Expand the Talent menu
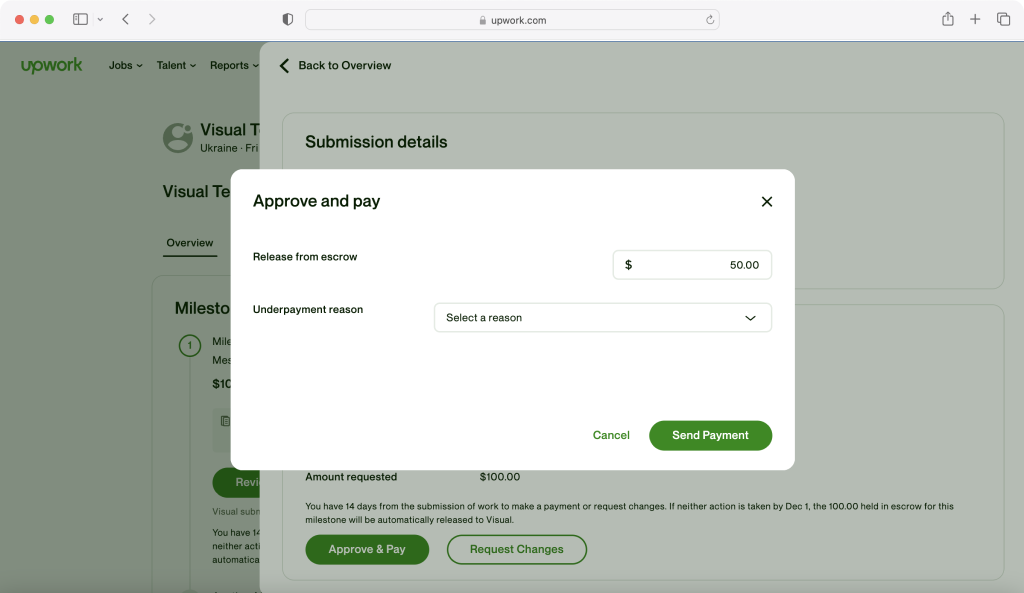 click(x=176, y=66)
